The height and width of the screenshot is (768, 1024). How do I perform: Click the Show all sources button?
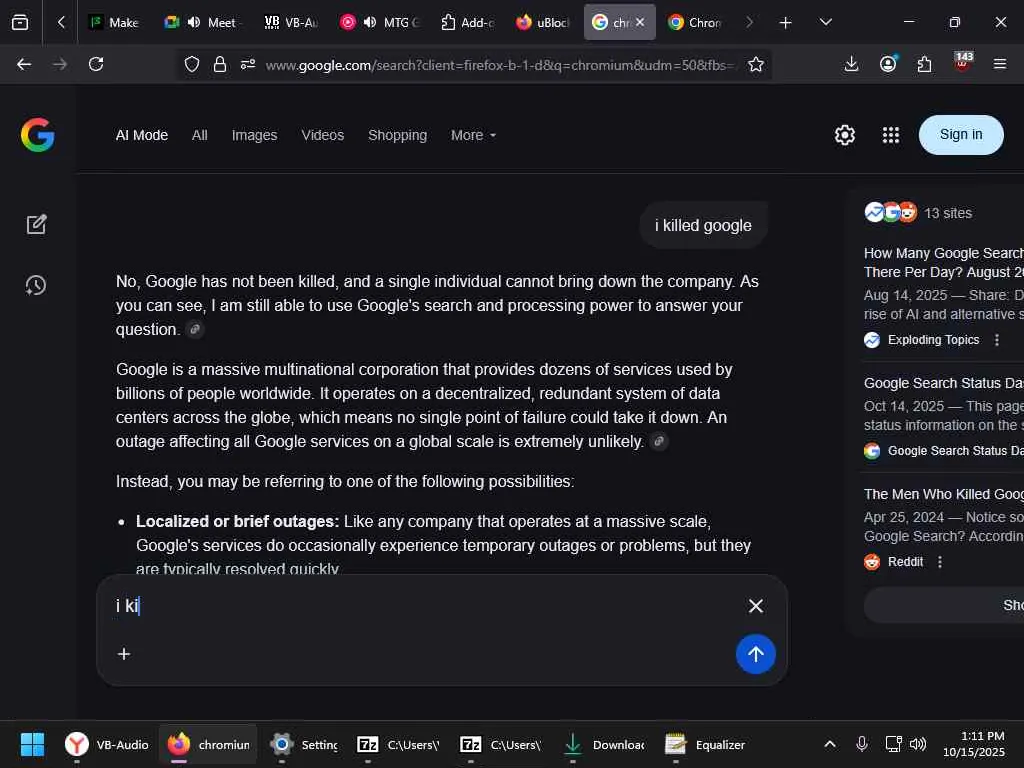tap(944, 605)
